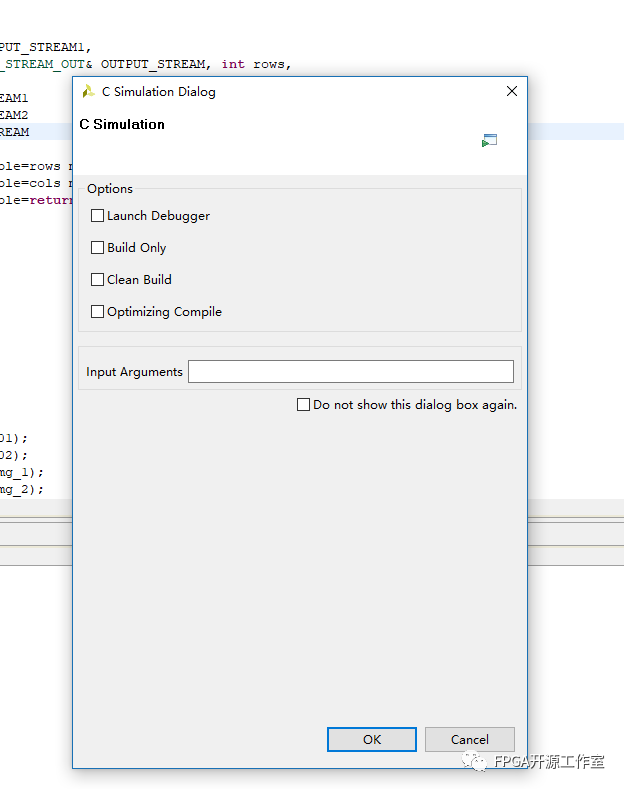Focus the Input Arguments text field

coord(350,372)
